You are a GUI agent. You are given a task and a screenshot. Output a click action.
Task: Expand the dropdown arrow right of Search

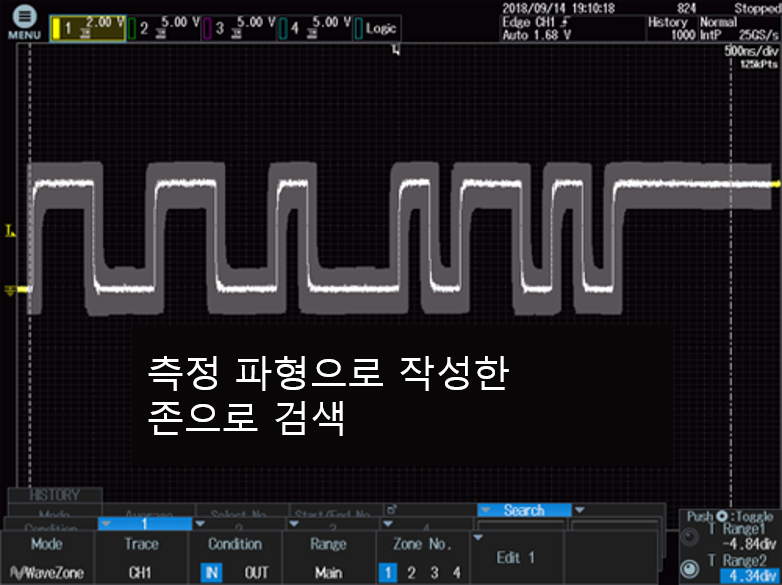[x=579, y=510]
